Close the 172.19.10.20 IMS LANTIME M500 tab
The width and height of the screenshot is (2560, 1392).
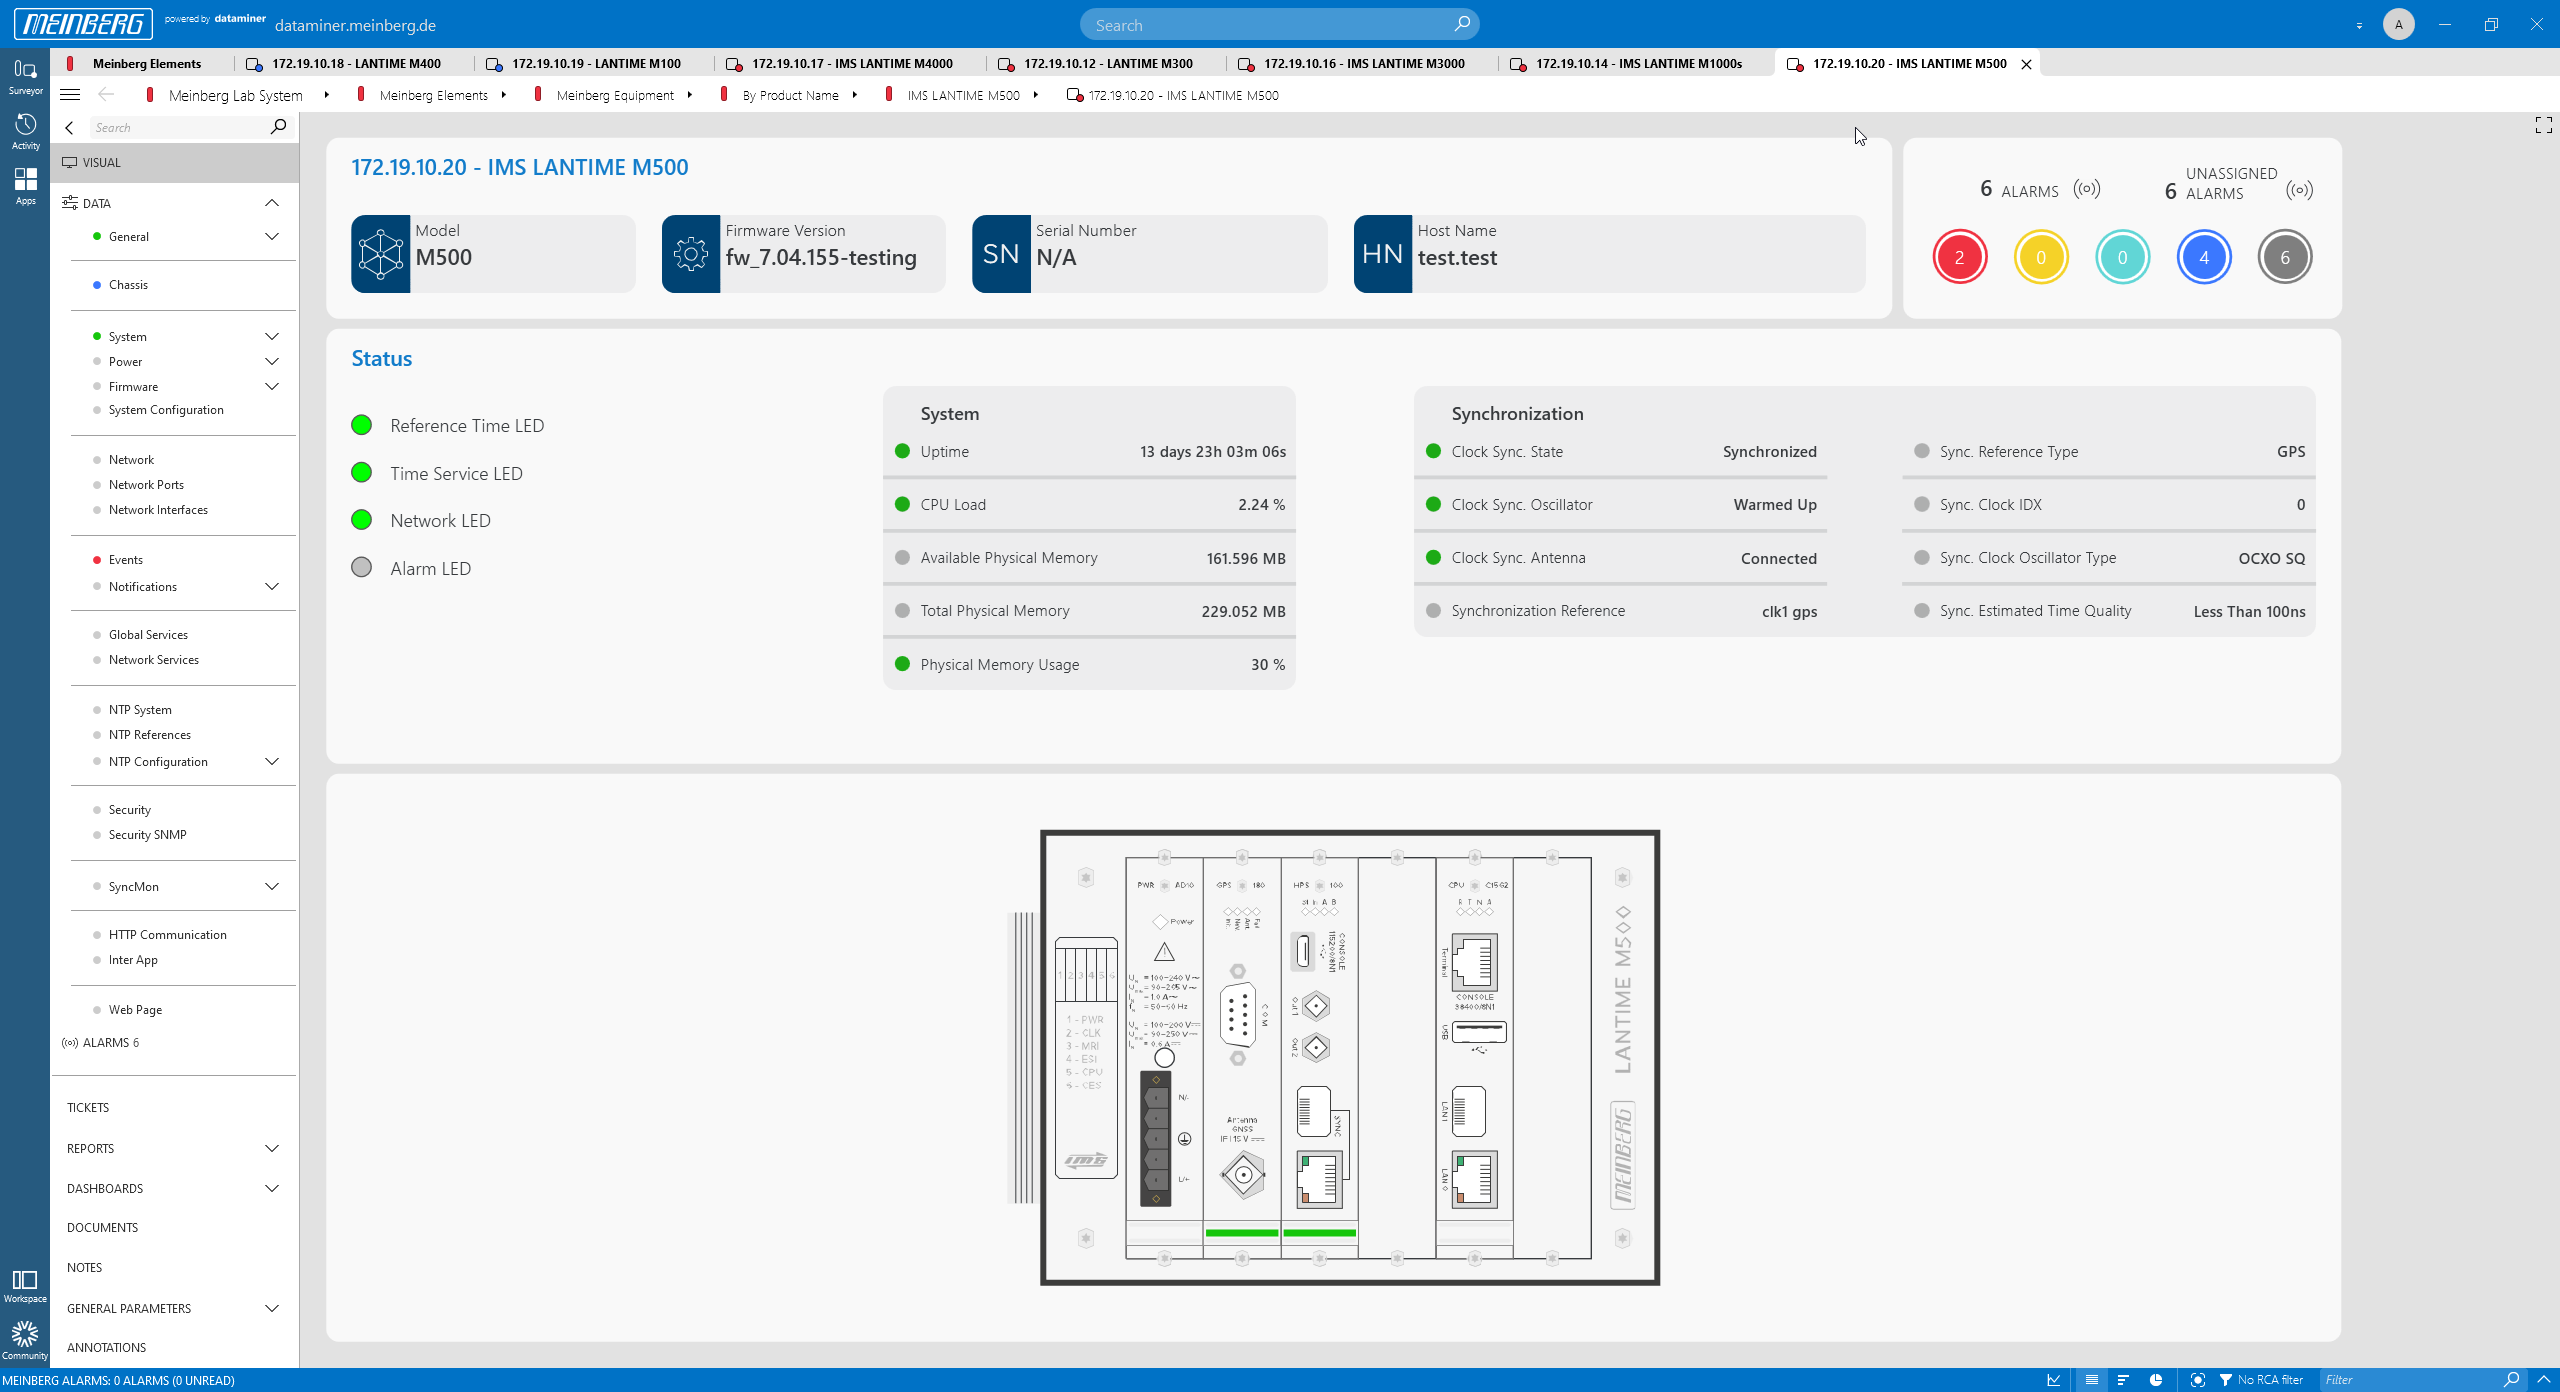click(x=2027, y=64)
